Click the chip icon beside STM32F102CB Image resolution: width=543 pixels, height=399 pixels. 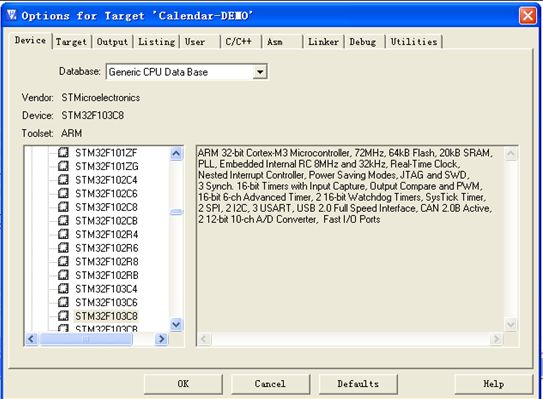[63, 220]
